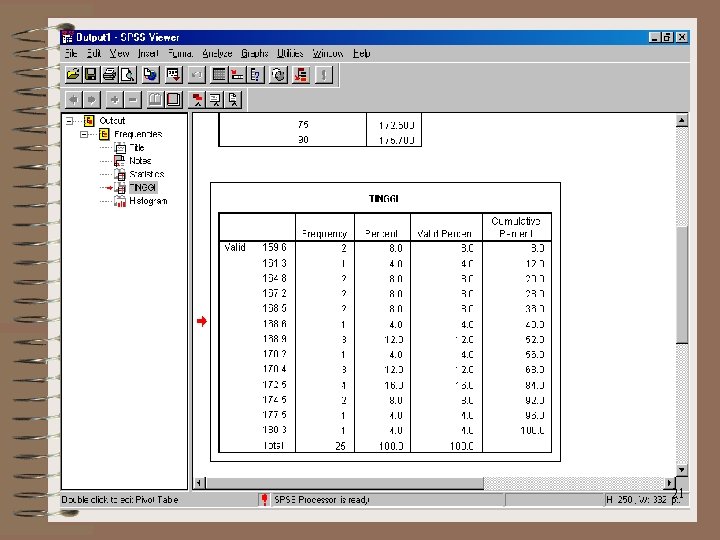Click the Export output toolbar icon

click(x=150, y=74)
